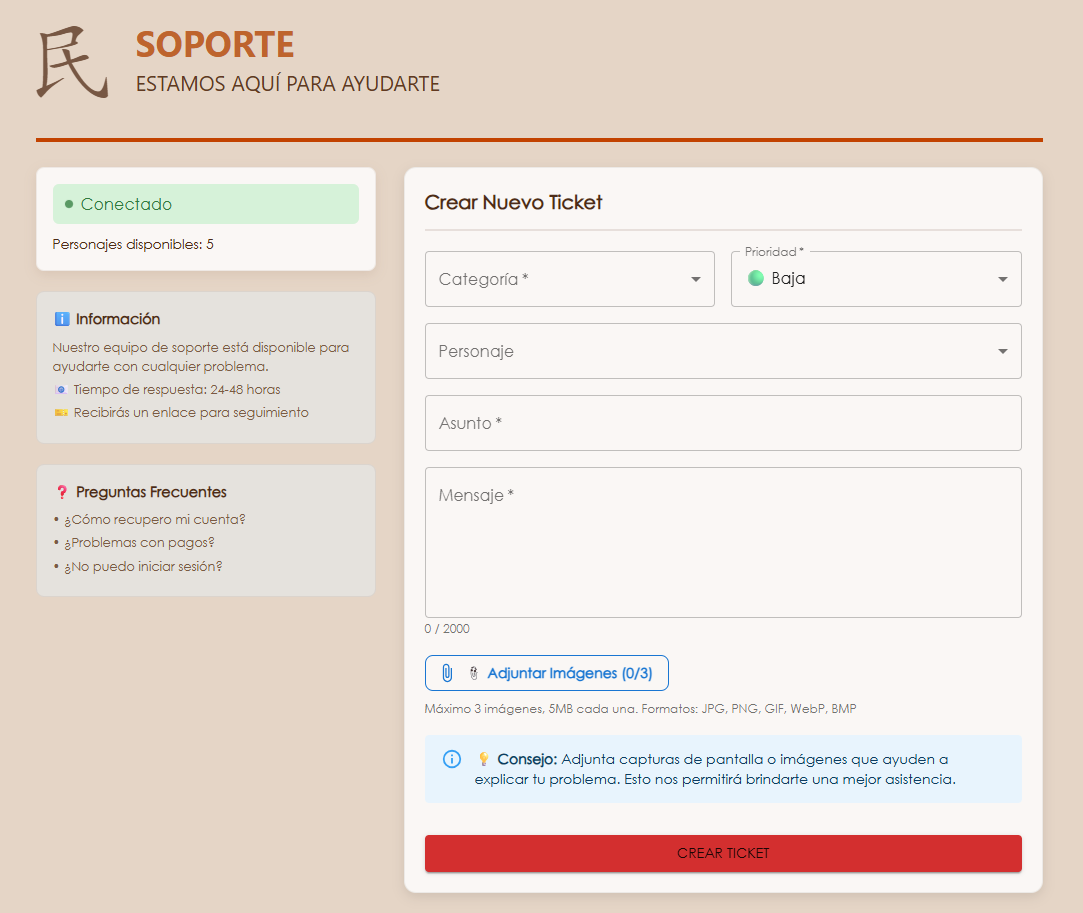Focus the Asunto input field

[x=722, y=423]
